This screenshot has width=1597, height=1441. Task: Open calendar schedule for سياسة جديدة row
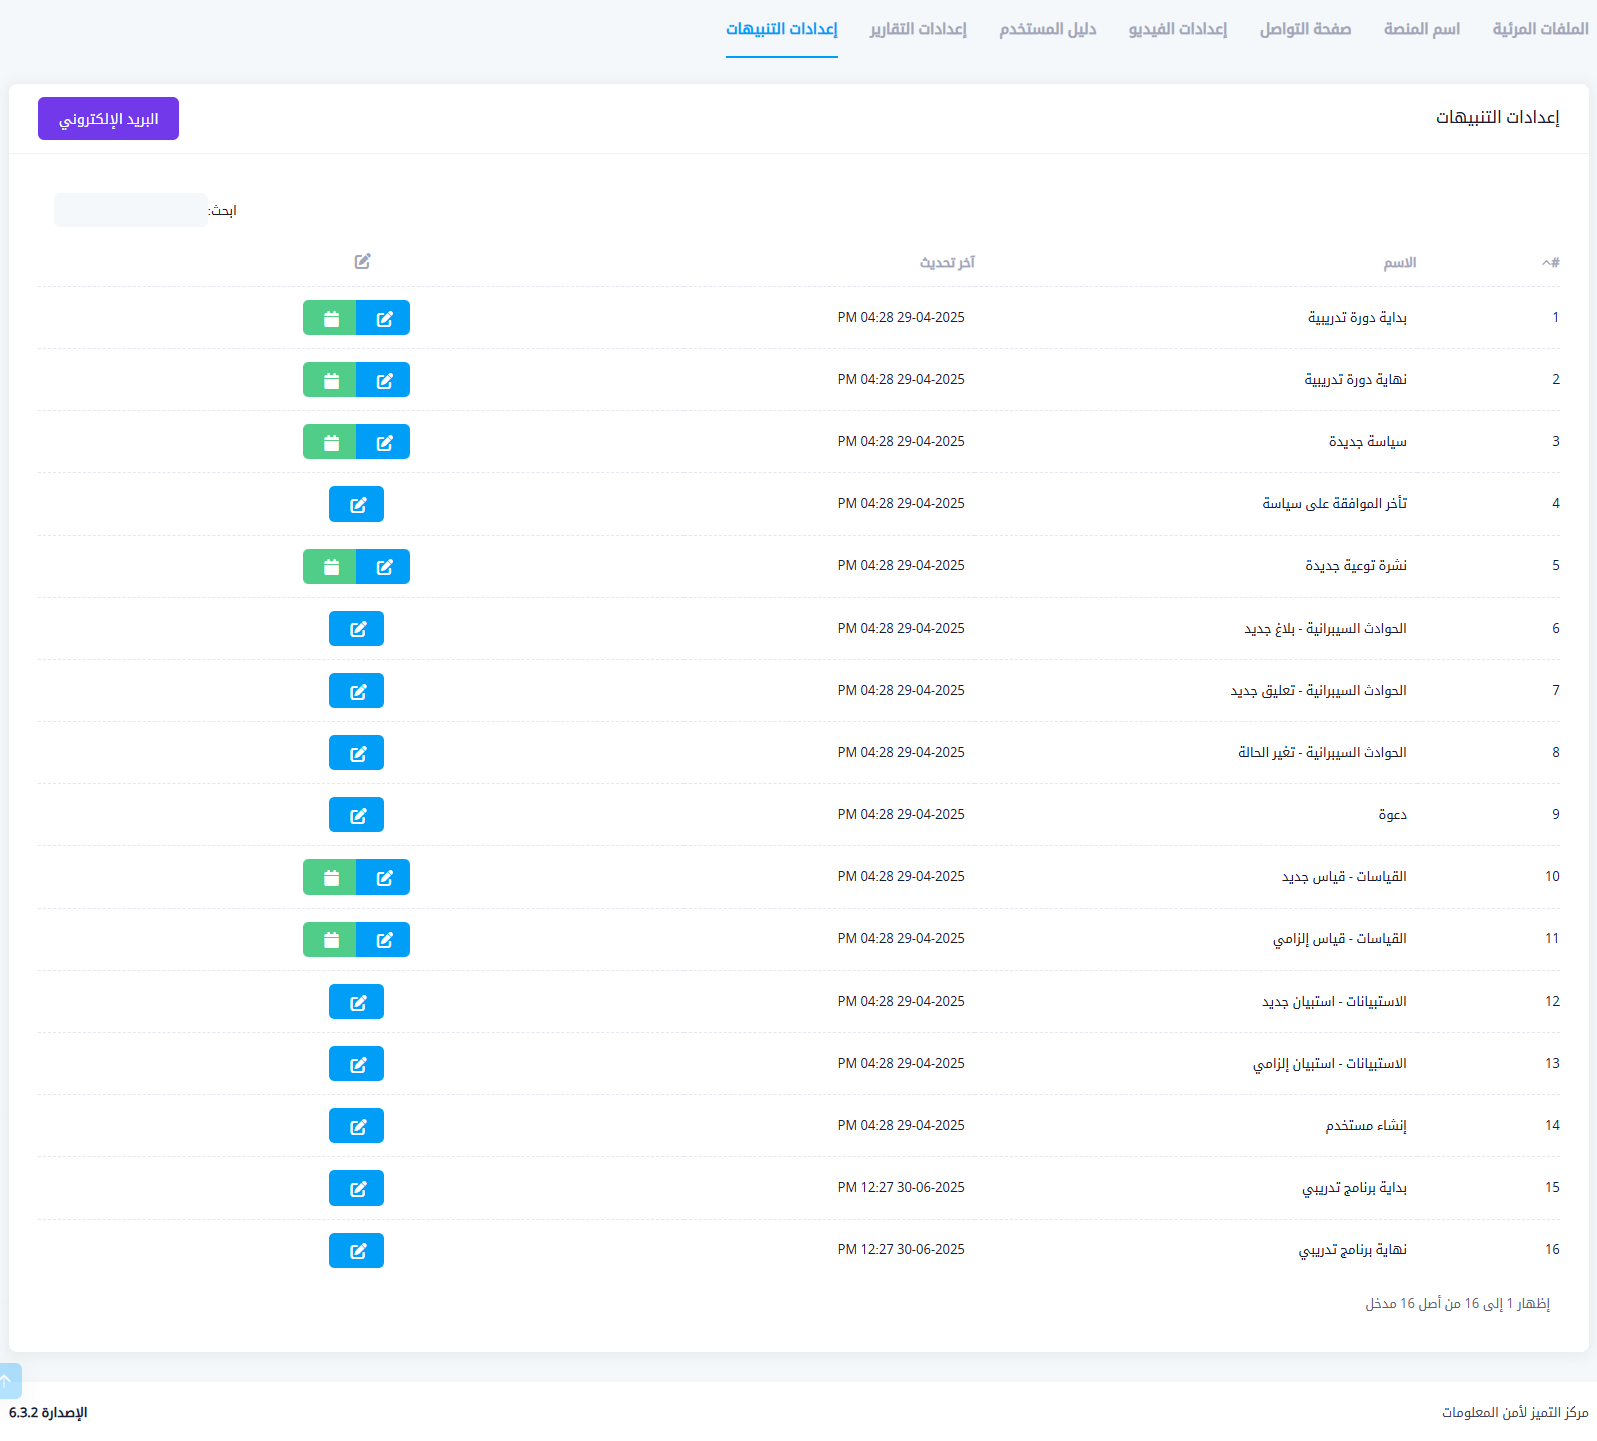point(330,442)
